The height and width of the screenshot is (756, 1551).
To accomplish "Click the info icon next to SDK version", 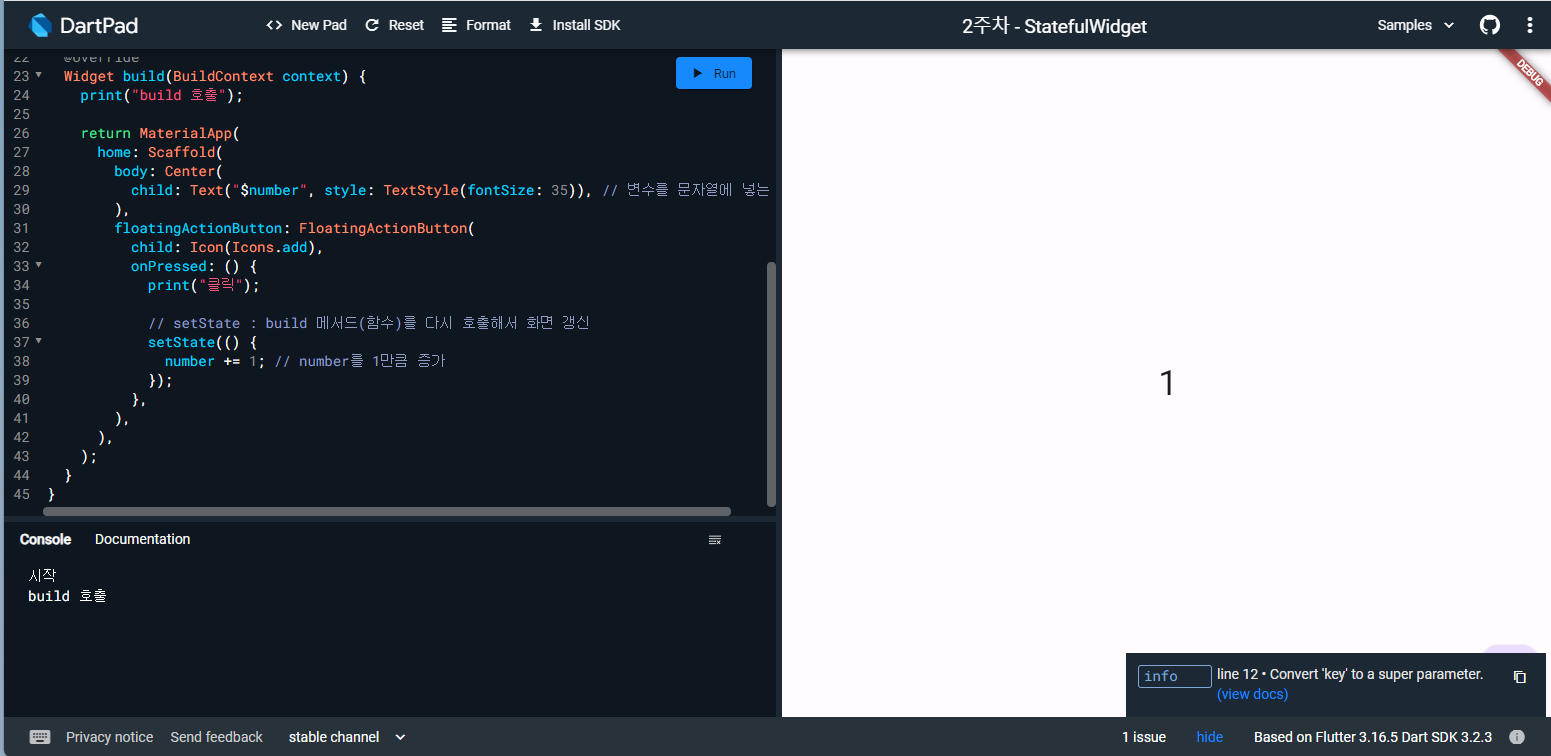I will [x=1517, y=737].
